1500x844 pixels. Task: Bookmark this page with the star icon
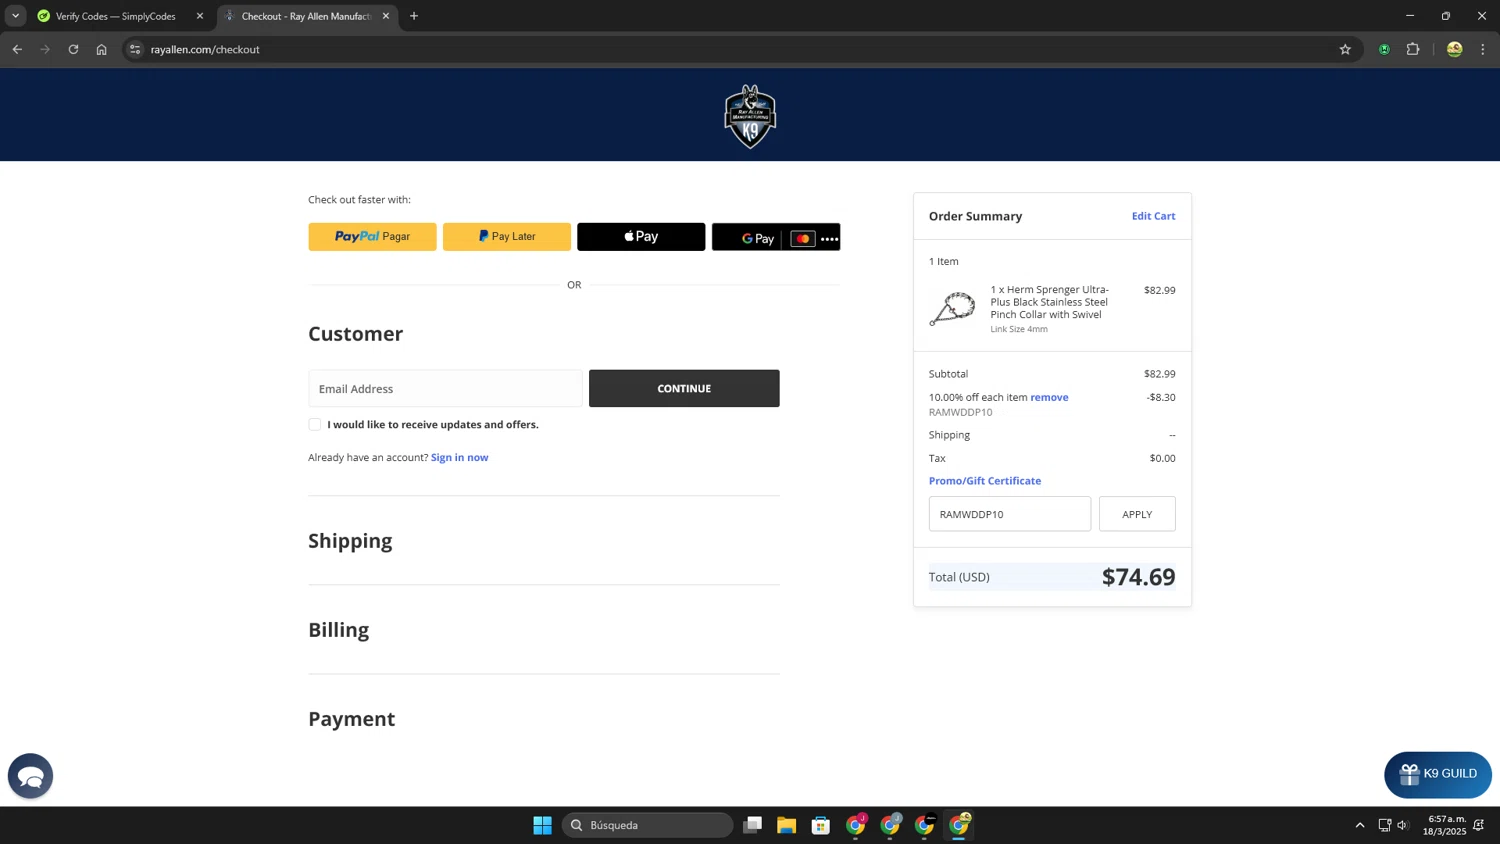click(1345, 49)
